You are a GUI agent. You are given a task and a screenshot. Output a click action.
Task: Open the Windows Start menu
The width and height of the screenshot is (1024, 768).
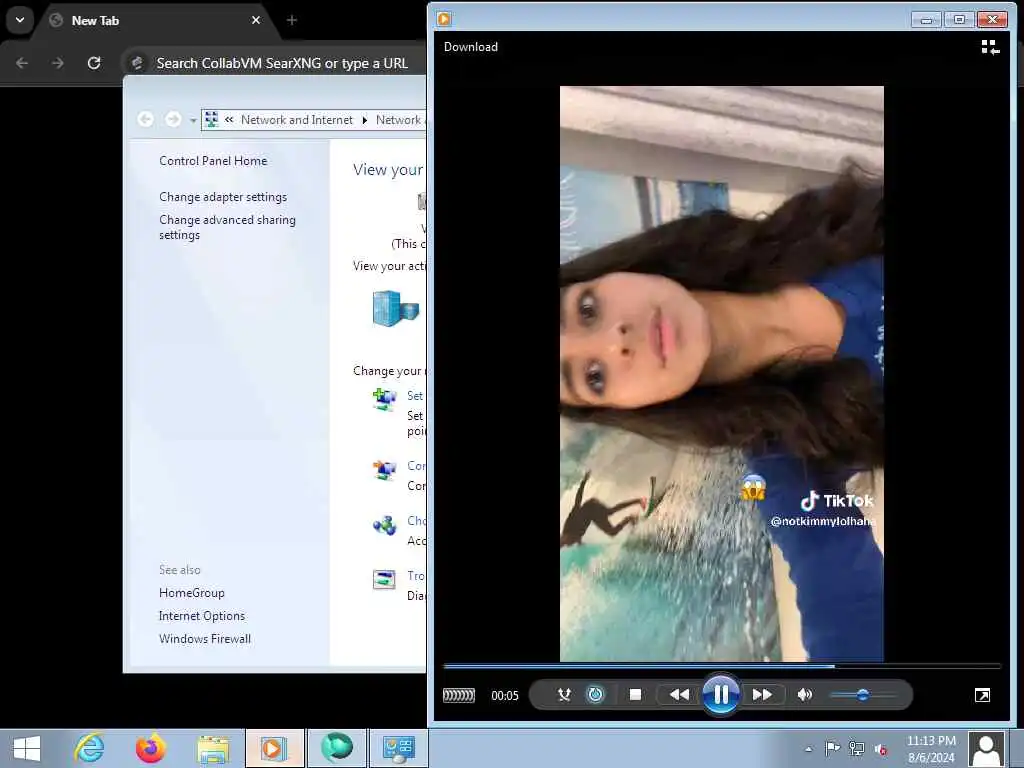tap(27, 748)
